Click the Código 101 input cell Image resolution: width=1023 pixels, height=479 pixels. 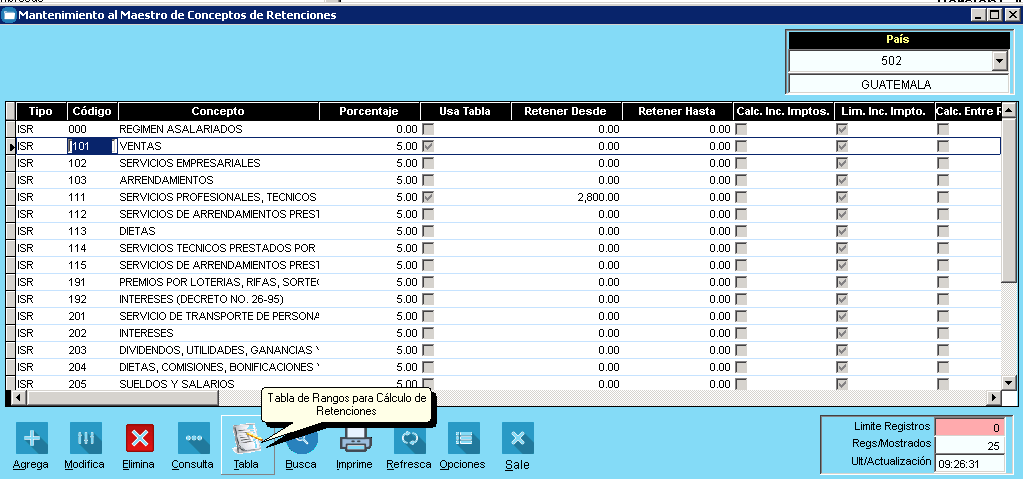[x=91, y=146]
